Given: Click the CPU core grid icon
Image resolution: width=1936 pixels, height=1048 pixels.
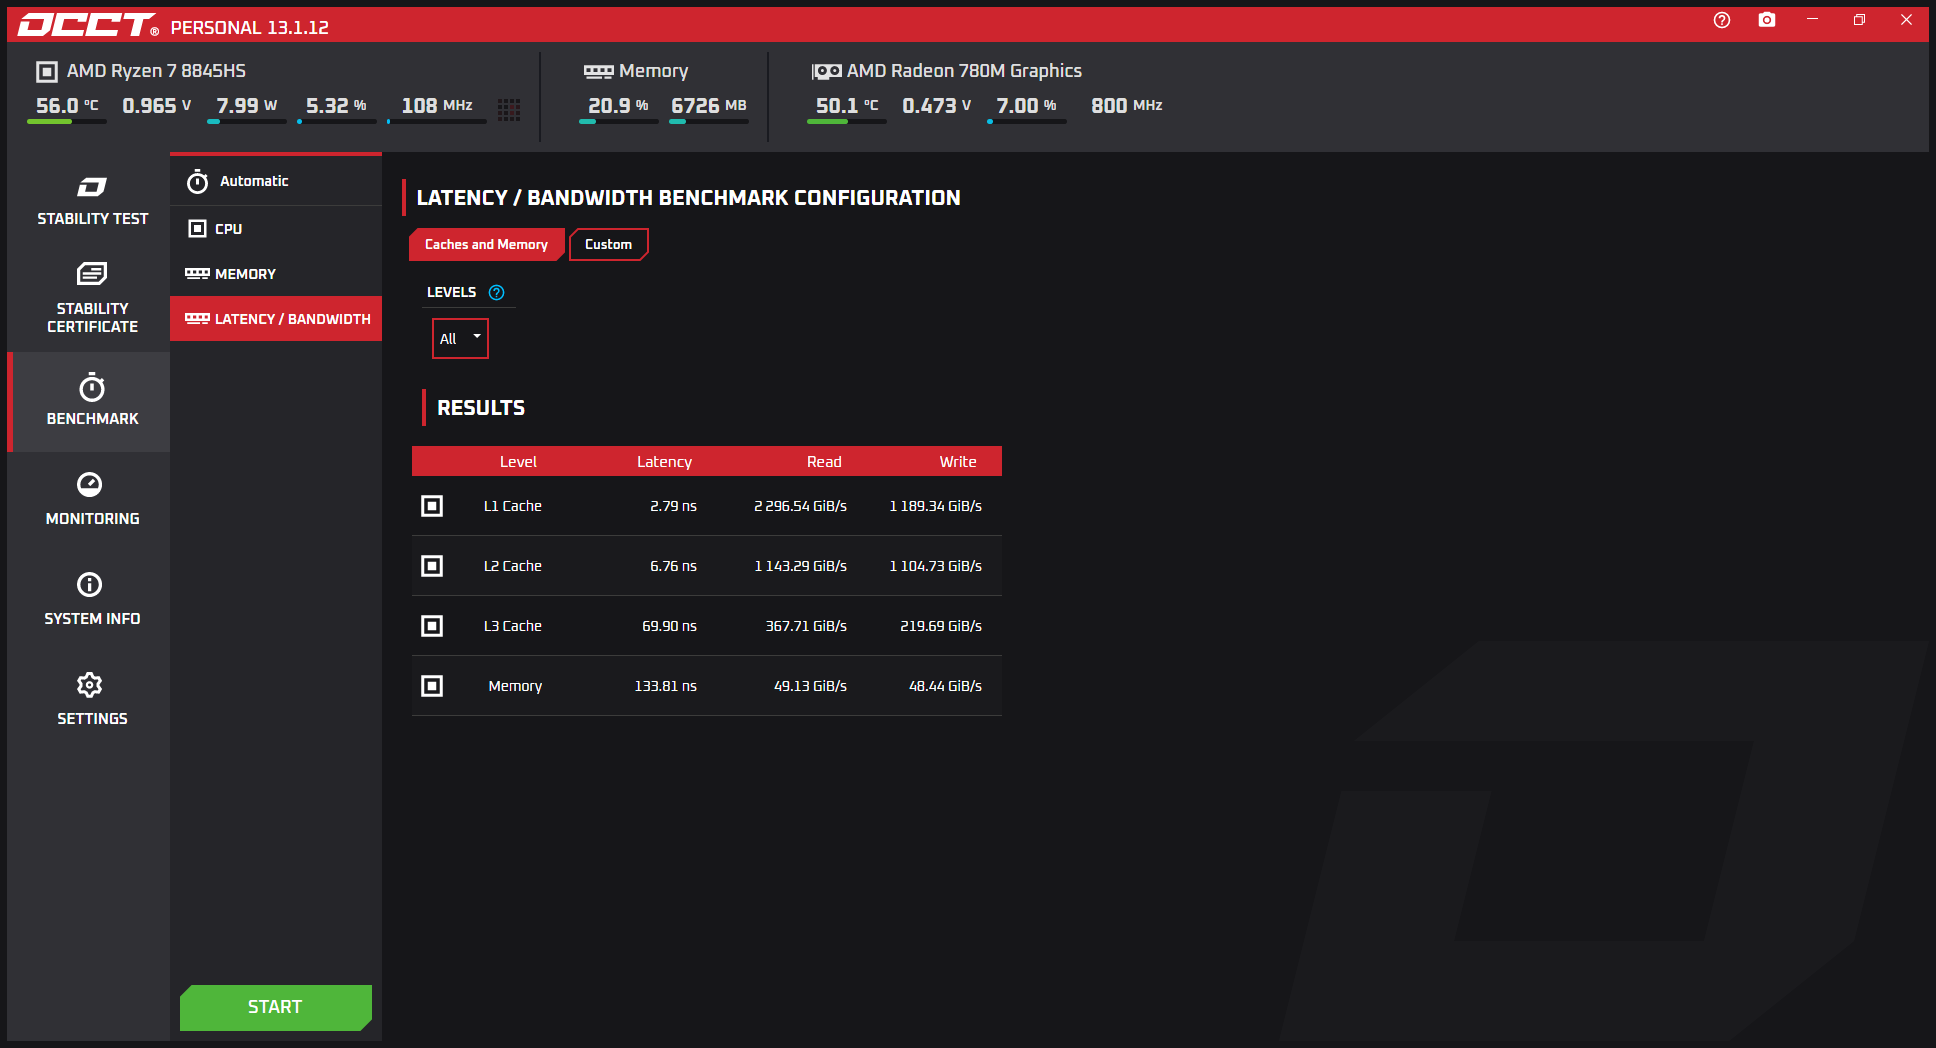Looking at the screenshot, I should coord(509,109).
